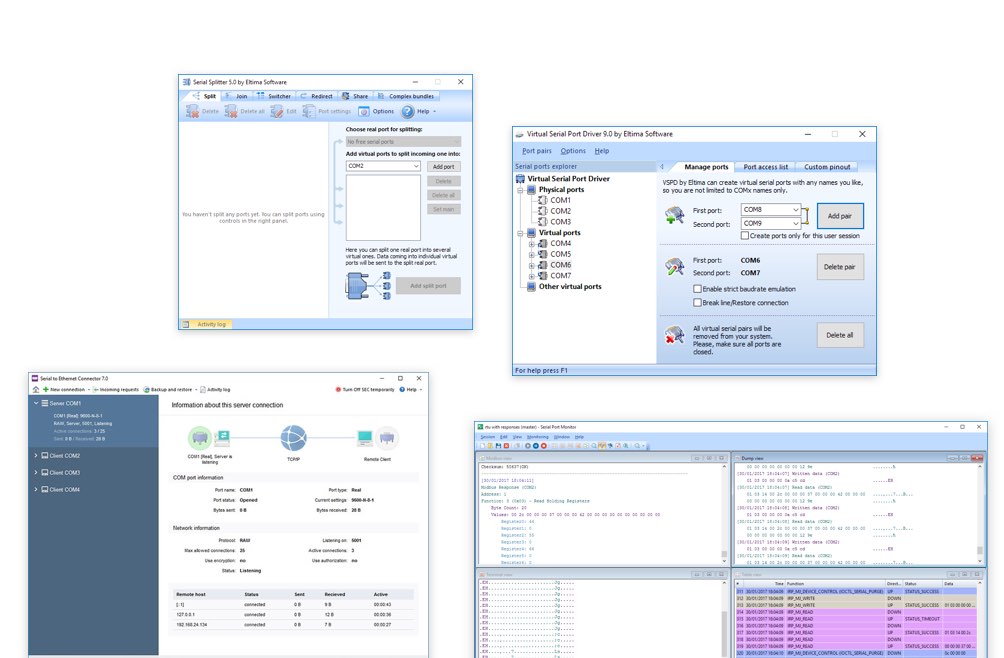
Task: Close the Dump view panel
Action: 977,458
